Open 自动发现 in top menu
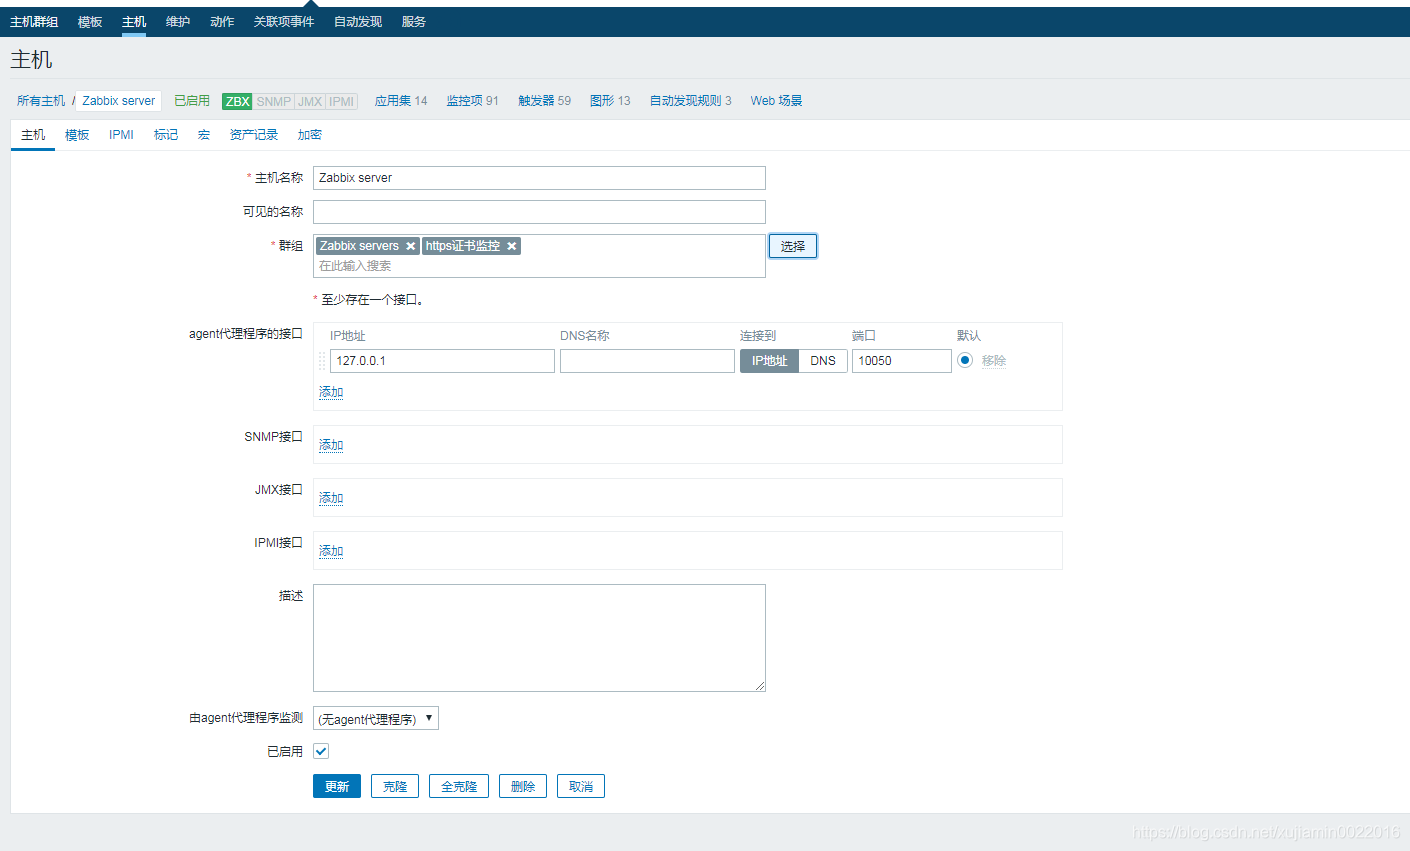 [x=358, y=22]
